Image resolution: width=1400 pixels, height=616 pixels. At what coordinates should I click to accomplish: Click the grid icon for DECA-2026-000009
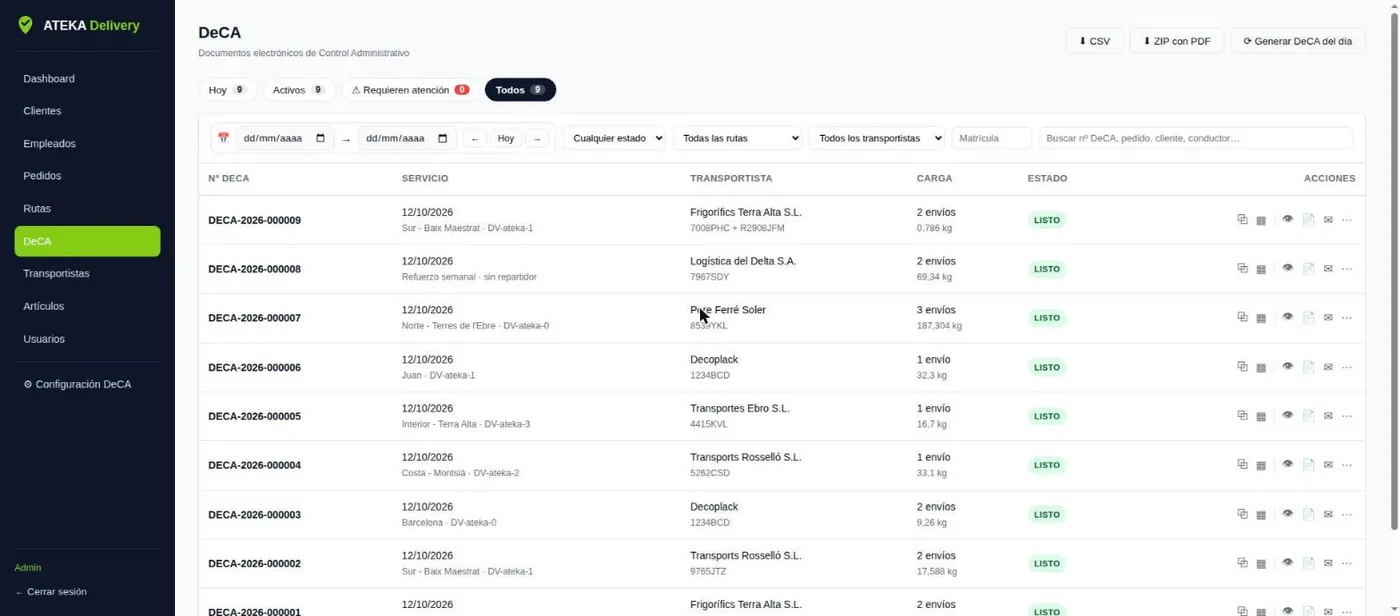1261,220
